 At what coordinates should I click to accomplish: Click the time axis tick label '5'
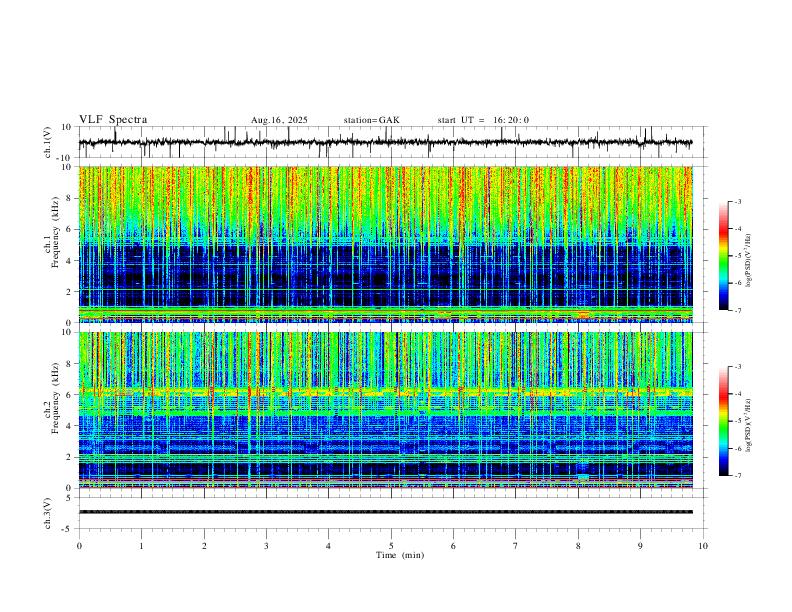(391, 546)
